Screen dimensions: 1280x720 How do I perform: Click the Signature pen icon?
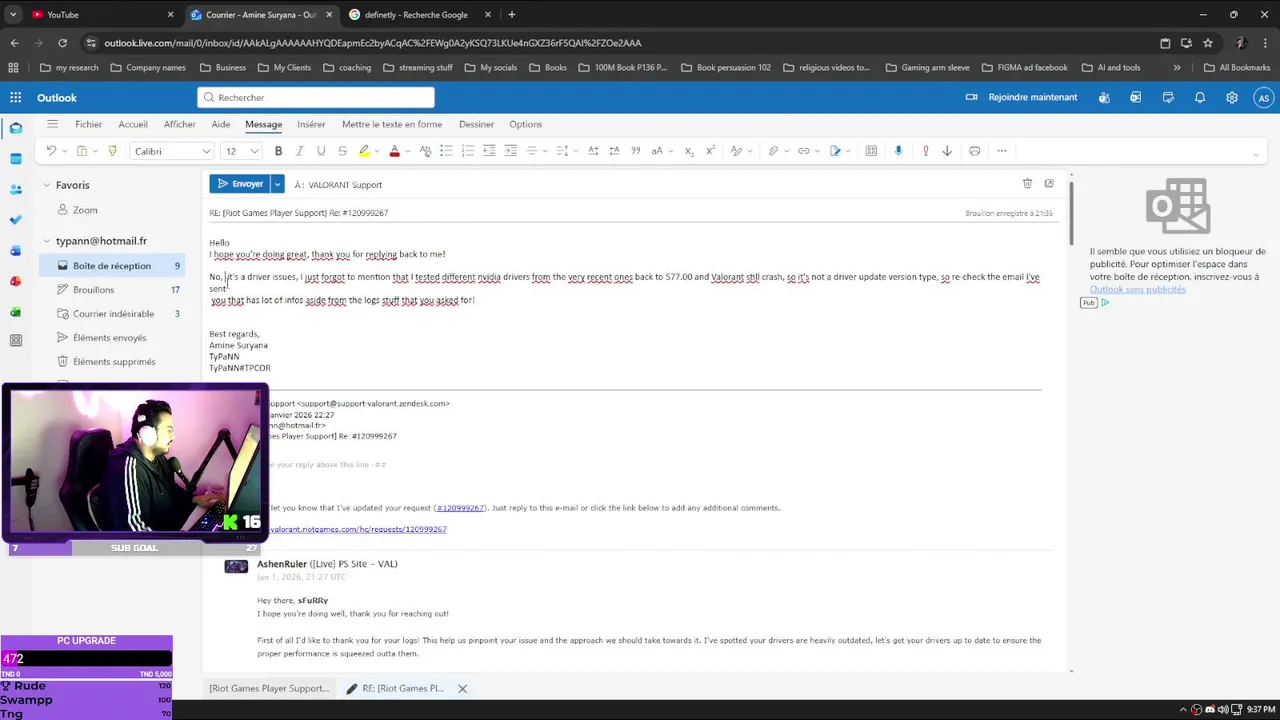click(835, 151)
